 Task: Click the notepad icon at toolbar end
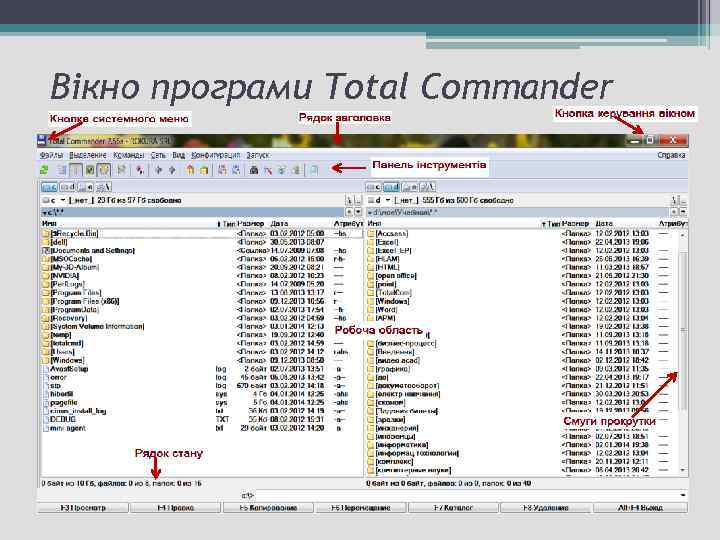[x=314, y=170]
